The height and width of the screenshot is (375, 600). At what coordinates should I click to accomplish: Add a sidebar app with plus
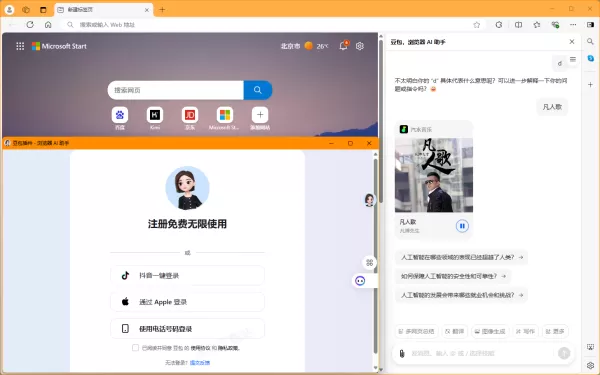point(590,85)
